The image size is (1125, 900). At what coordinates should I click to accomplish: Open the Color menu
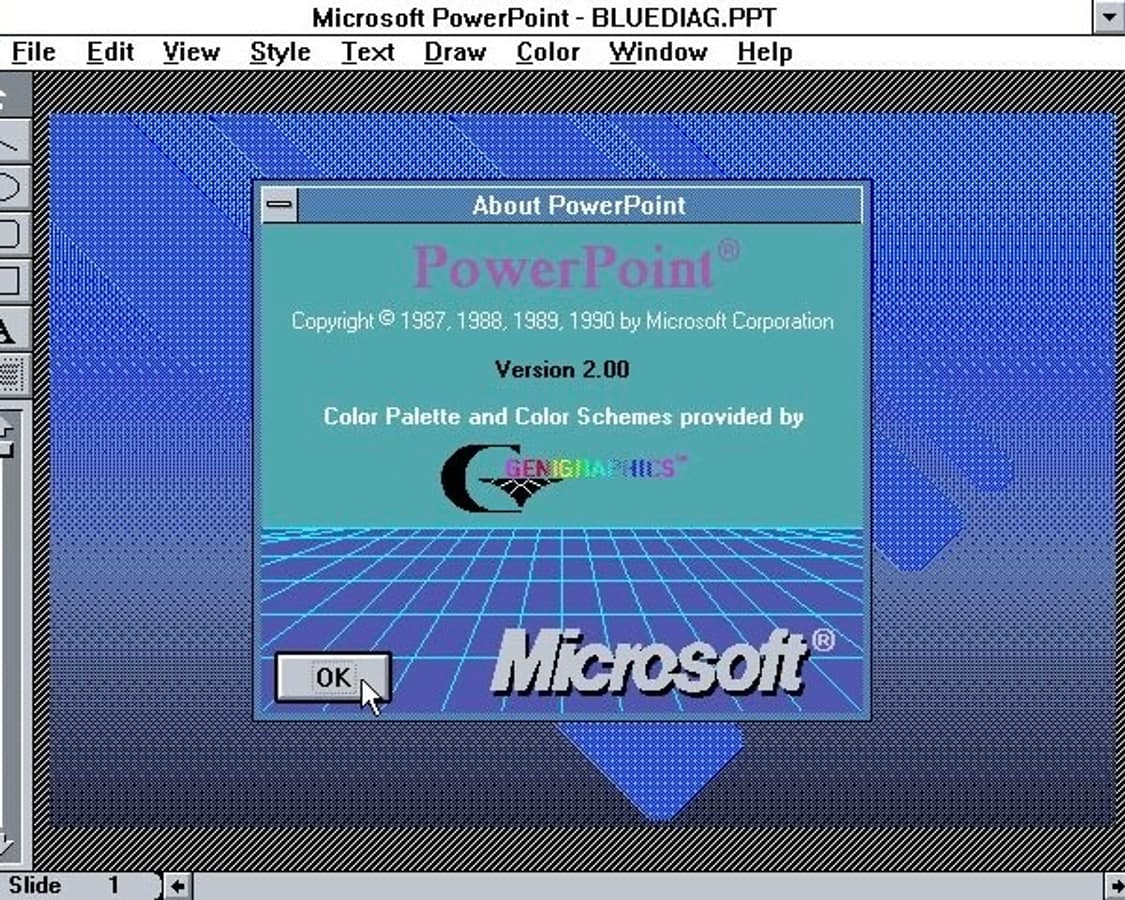click(x=547, y=51)
